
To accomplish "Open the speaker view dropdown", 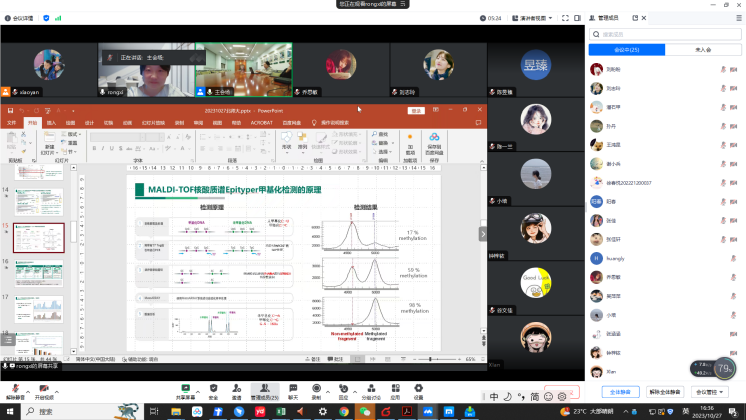I will click(534, 17).
